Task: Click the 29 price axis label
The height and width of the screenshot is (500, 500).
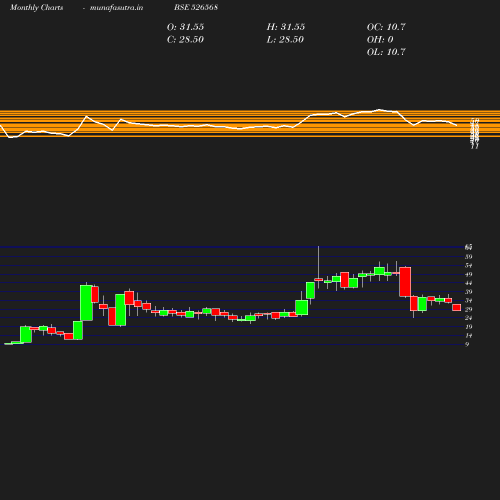Action: (x=469, y=309)
